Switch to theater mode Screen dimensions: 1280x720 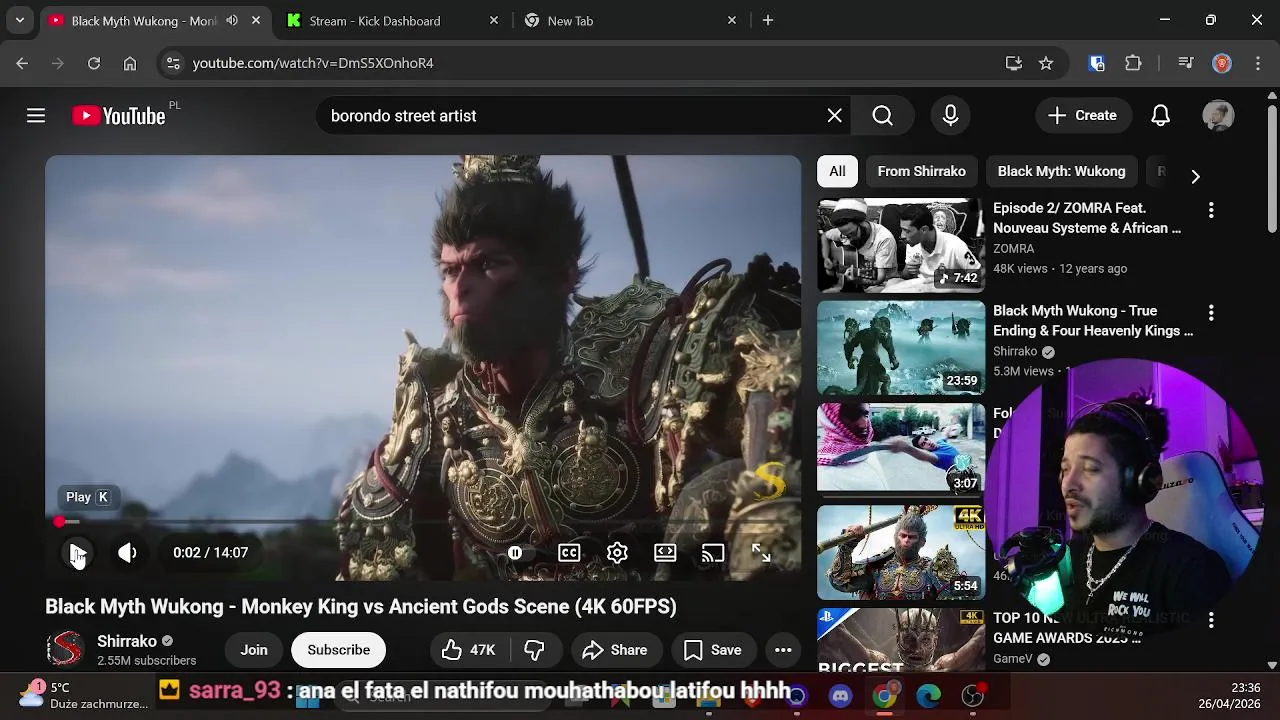[x=665, y=553]
